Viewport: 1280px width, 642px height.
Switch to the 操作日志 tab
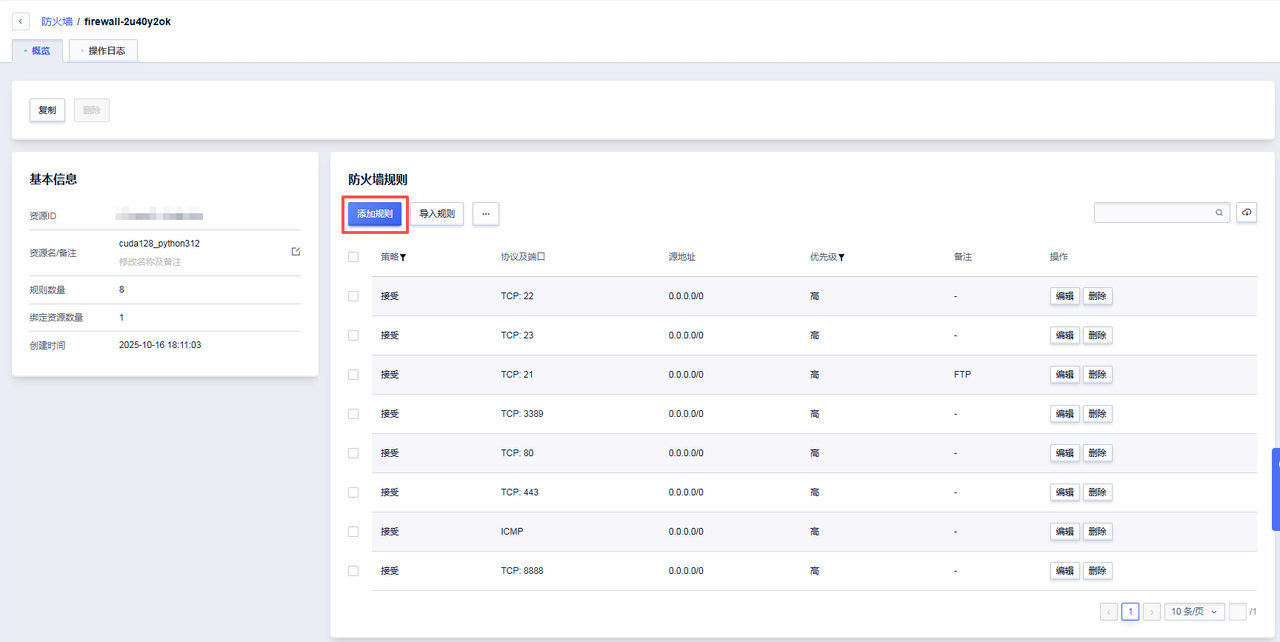[x=103, y=51]
